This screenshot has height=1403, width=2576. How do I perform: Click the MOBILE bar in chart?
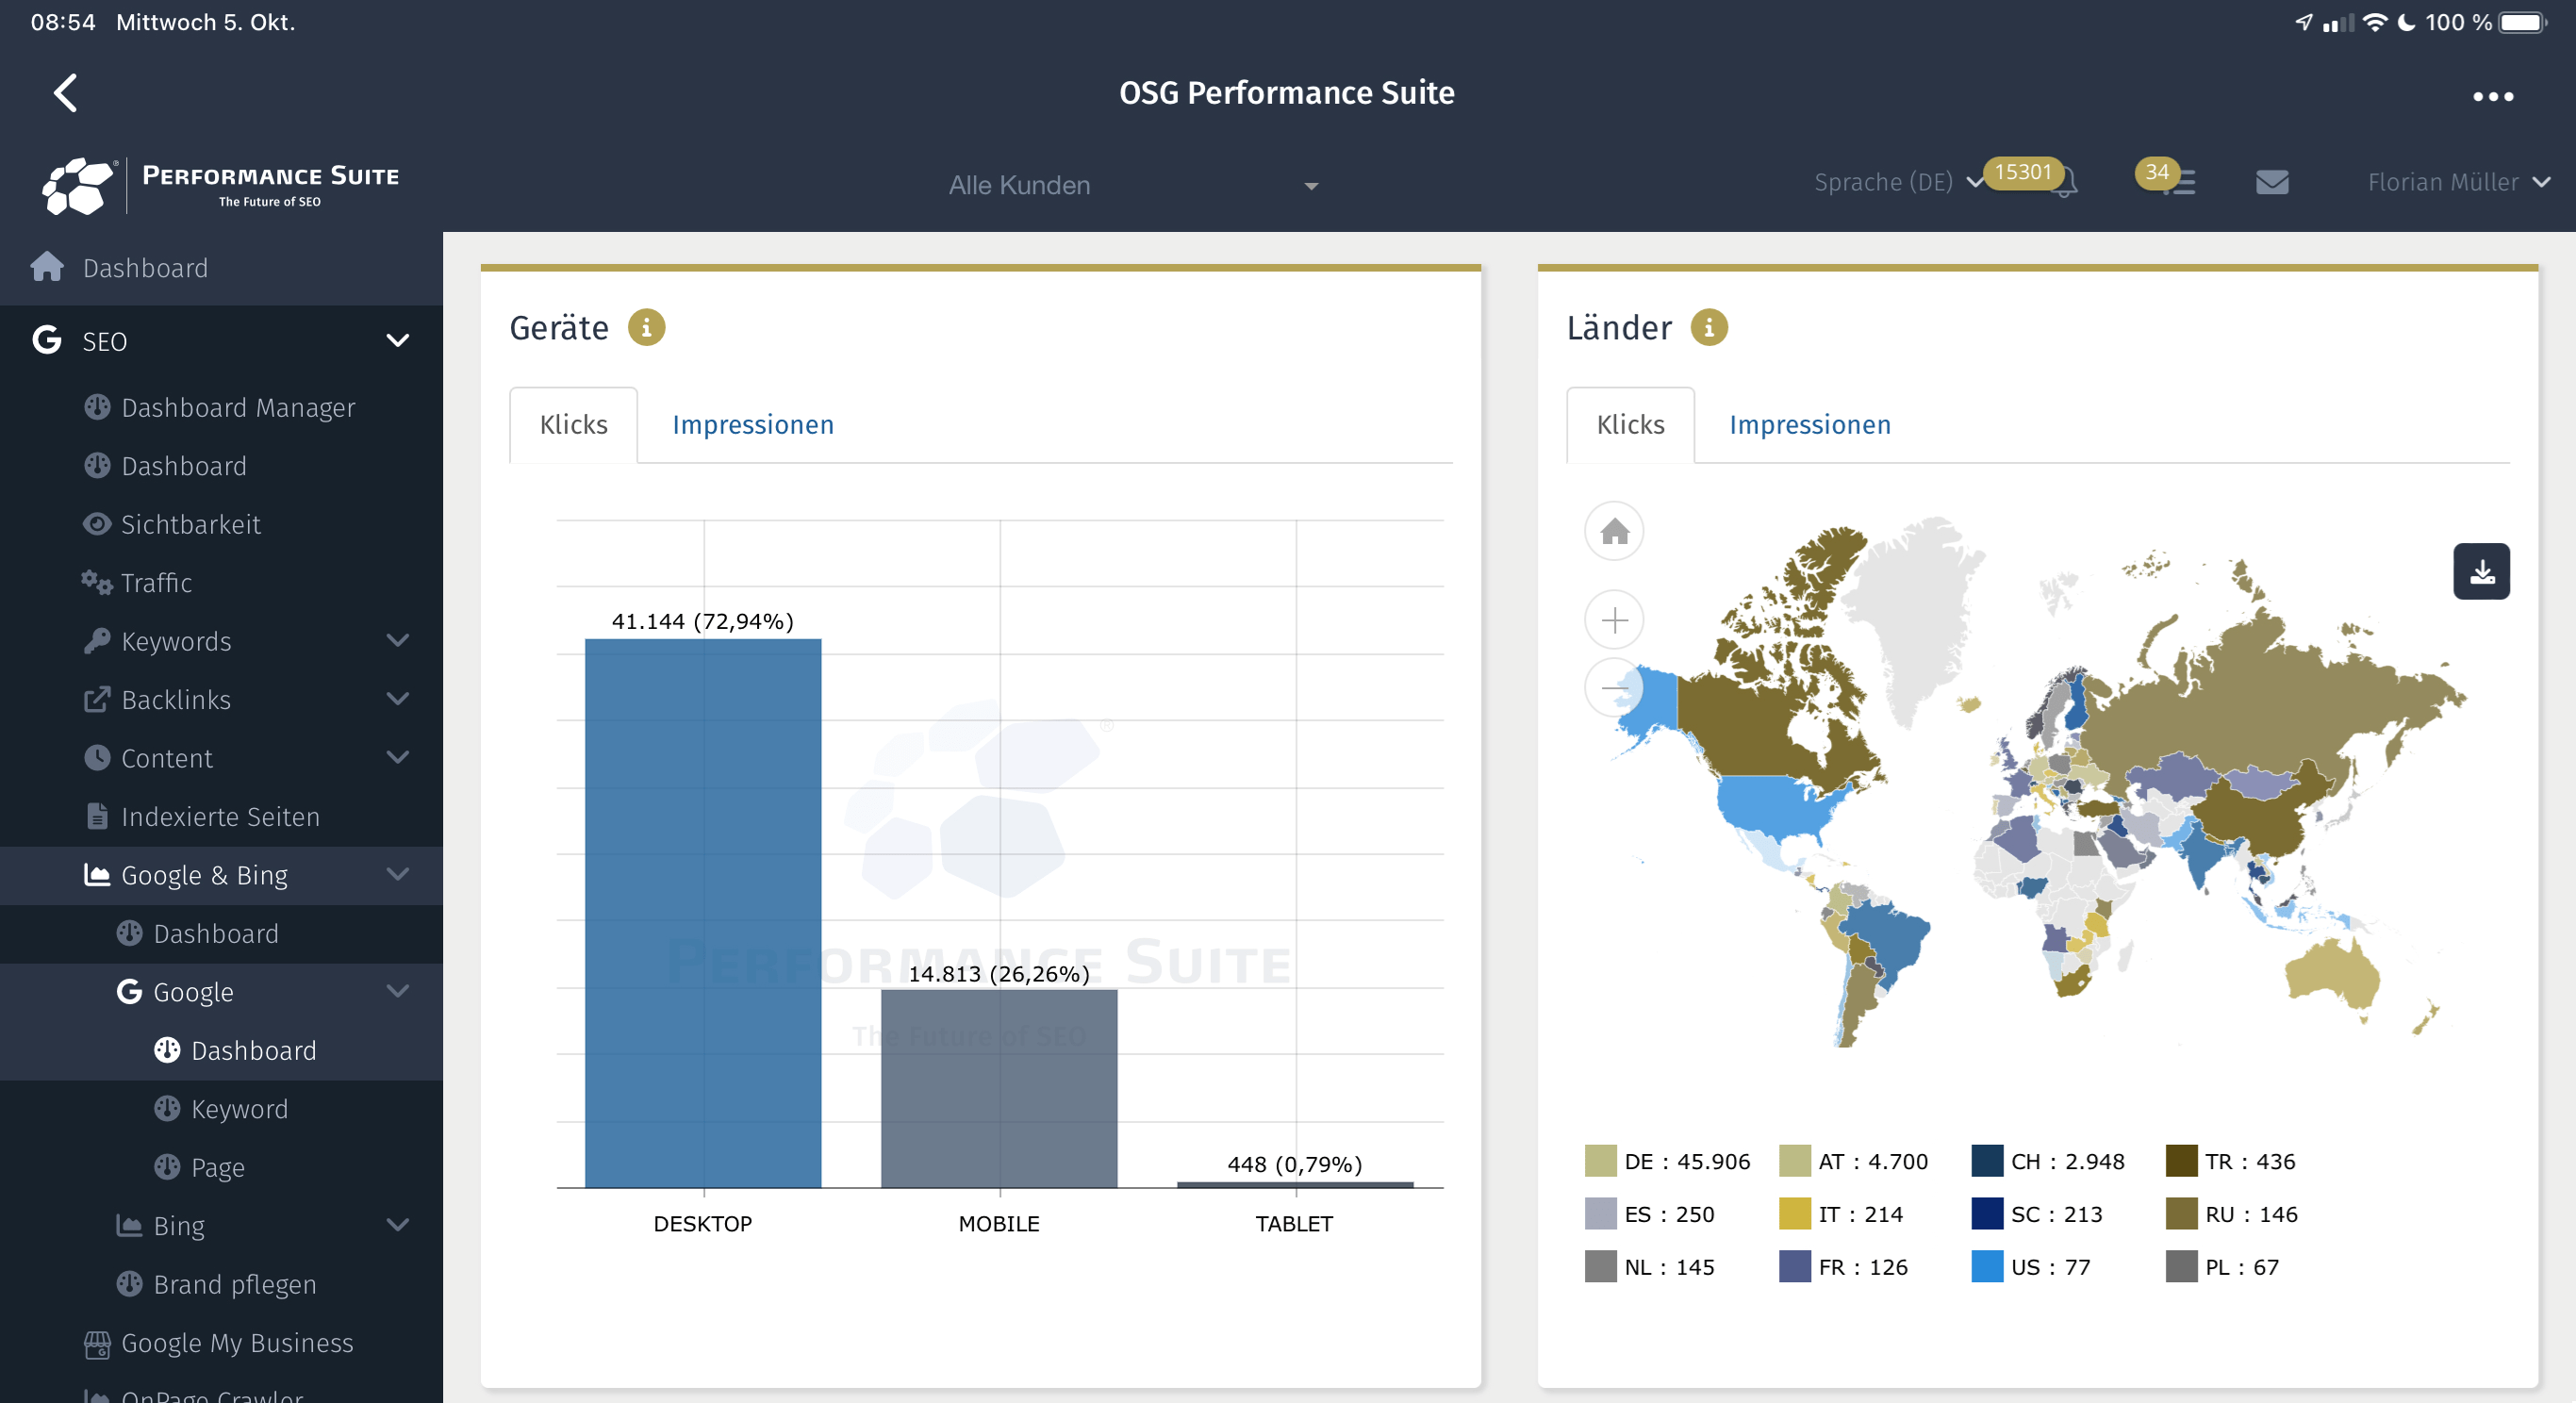[x=999, y=1088]
